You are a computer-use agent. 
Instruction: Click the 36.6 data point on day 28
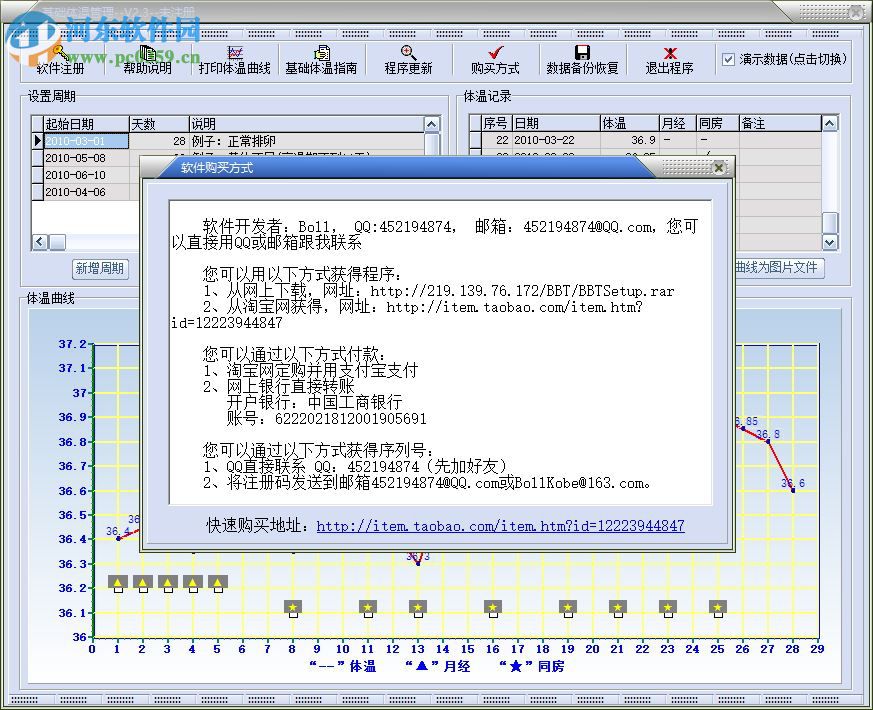point(793,491)
